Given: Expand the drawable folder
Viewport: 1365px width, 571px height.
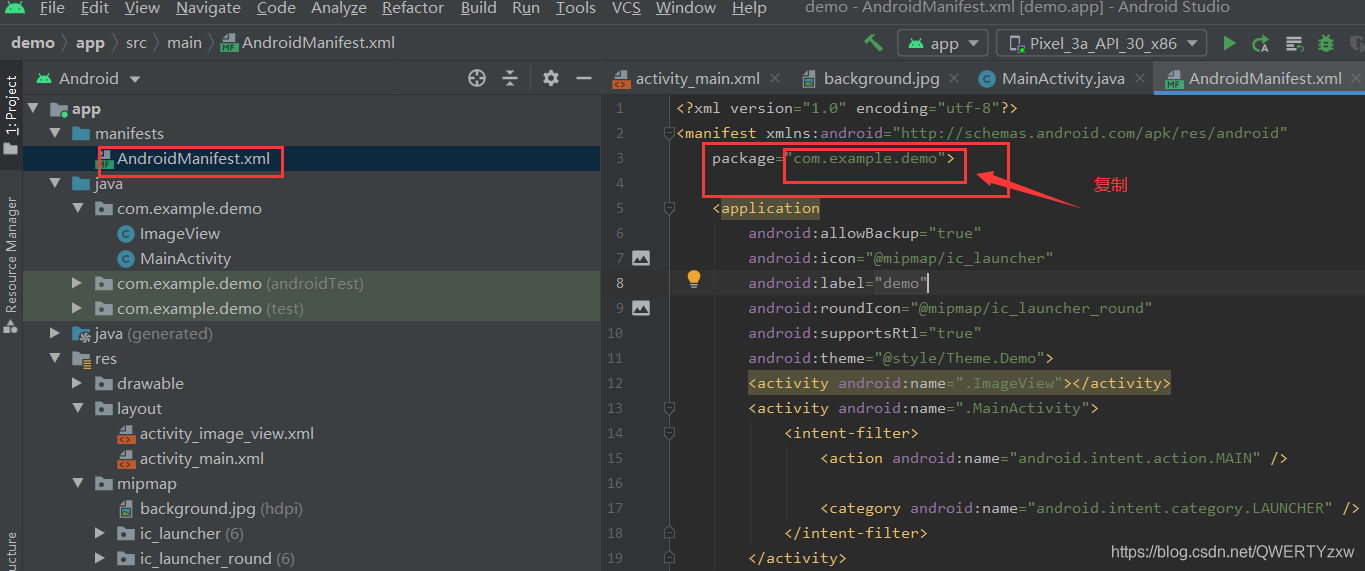Looking at the screenshot, I should tap(78, 384).
